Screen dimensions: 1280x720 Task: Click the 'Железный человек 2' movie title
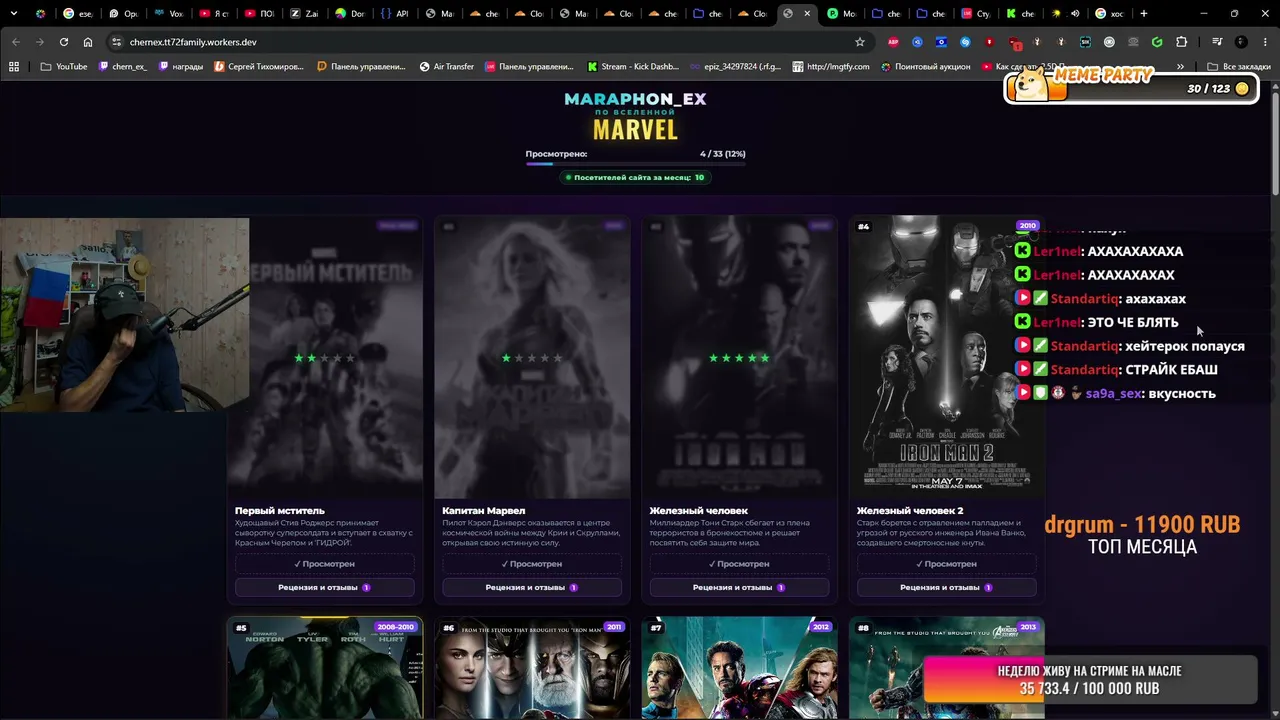[910, 511]
